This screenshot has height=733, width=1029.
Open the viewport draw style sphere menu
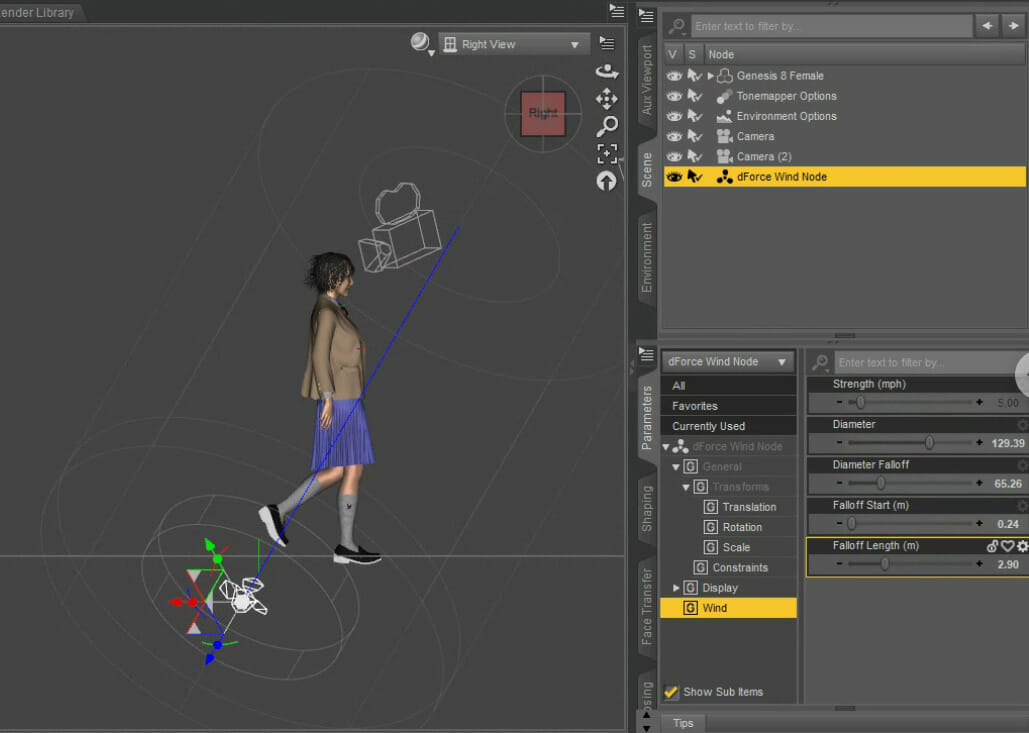[x=421, y=43]
